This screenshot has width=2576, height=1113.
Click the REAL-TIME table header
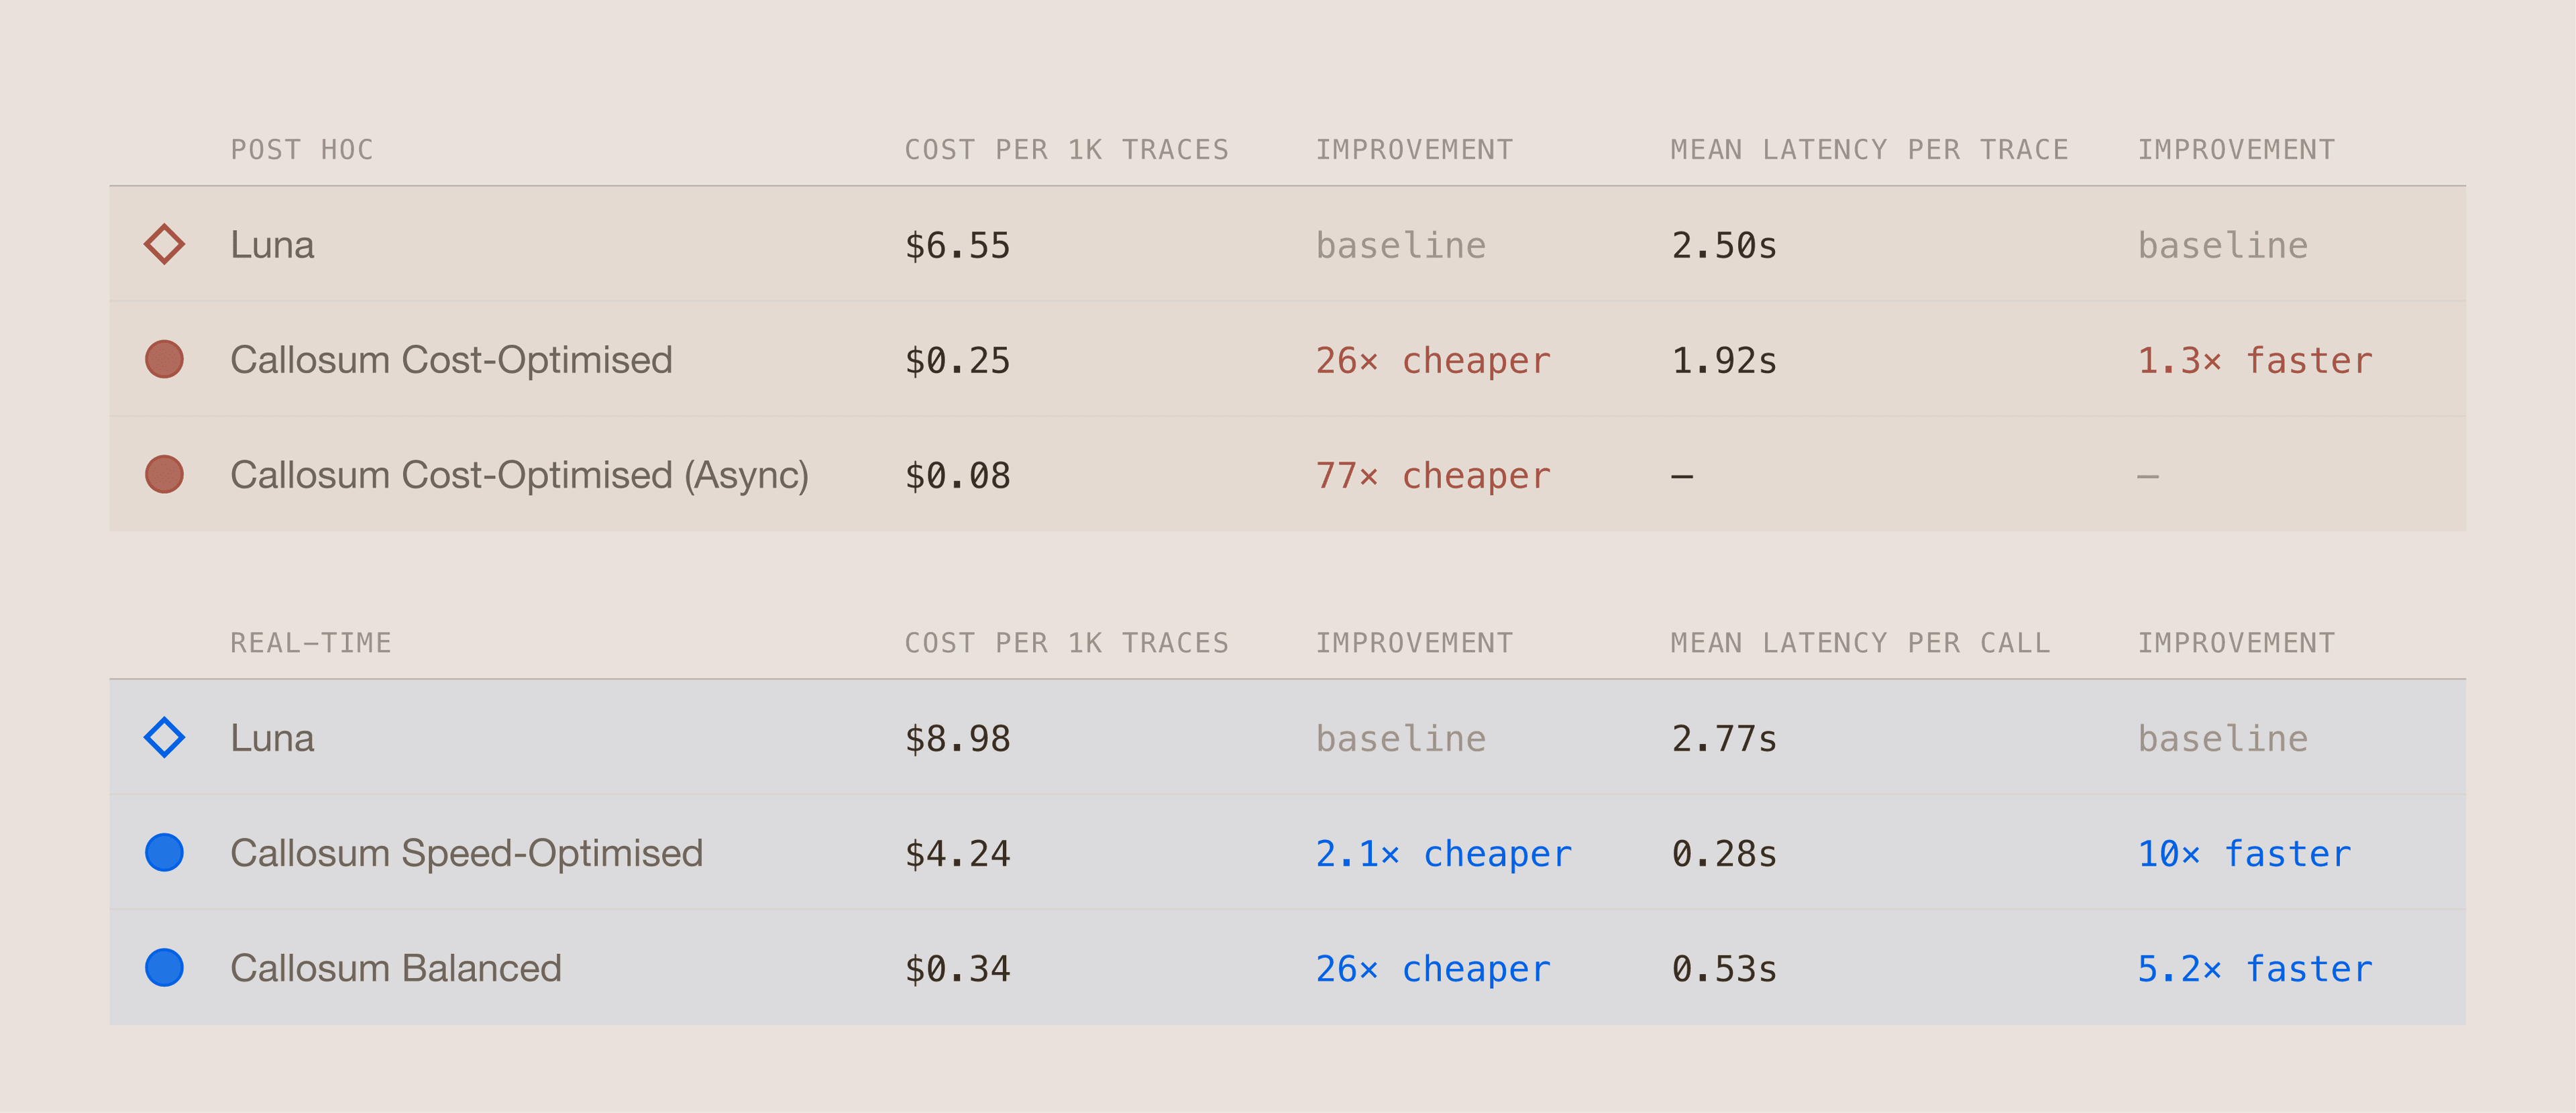pyautogui.click(x=311, y=643)
